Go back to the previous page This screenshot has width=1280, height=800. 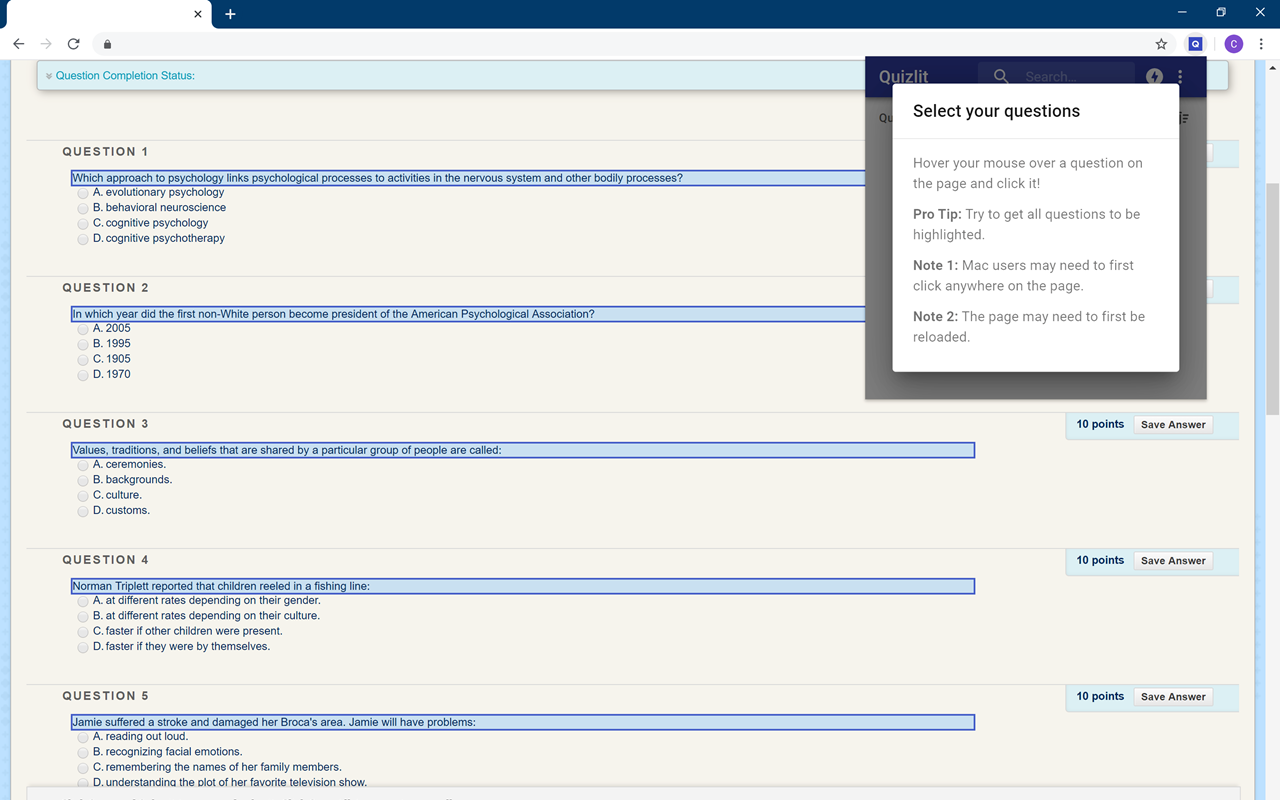coord(18,44)
